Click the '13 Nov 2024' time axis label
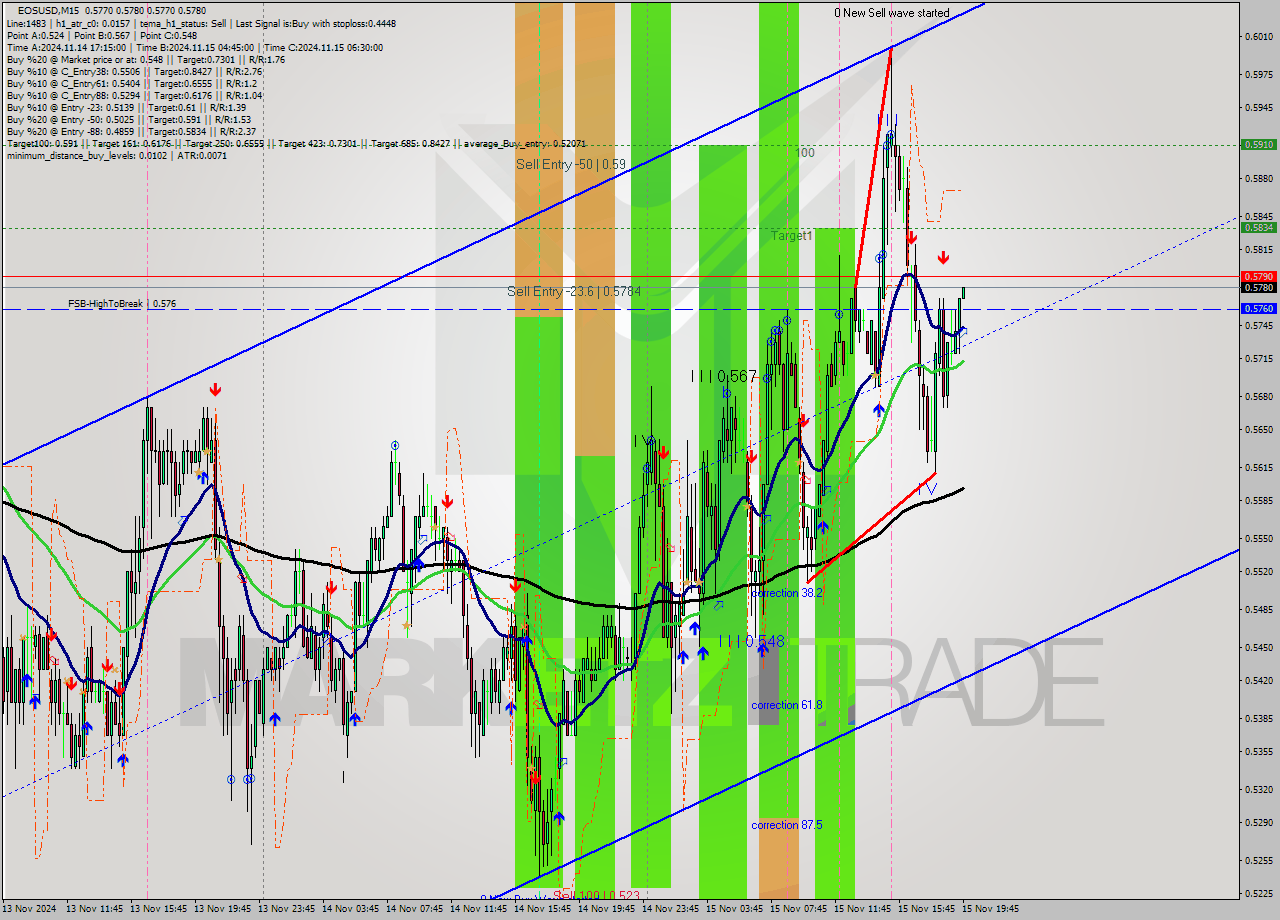The width and height of the screenshot is (1280, 920). coord(31,909)
